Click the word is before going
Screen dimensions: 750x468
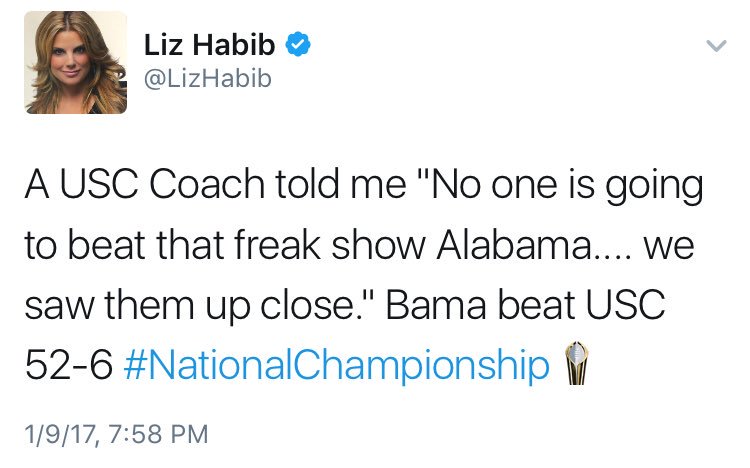tap(581, 185)
